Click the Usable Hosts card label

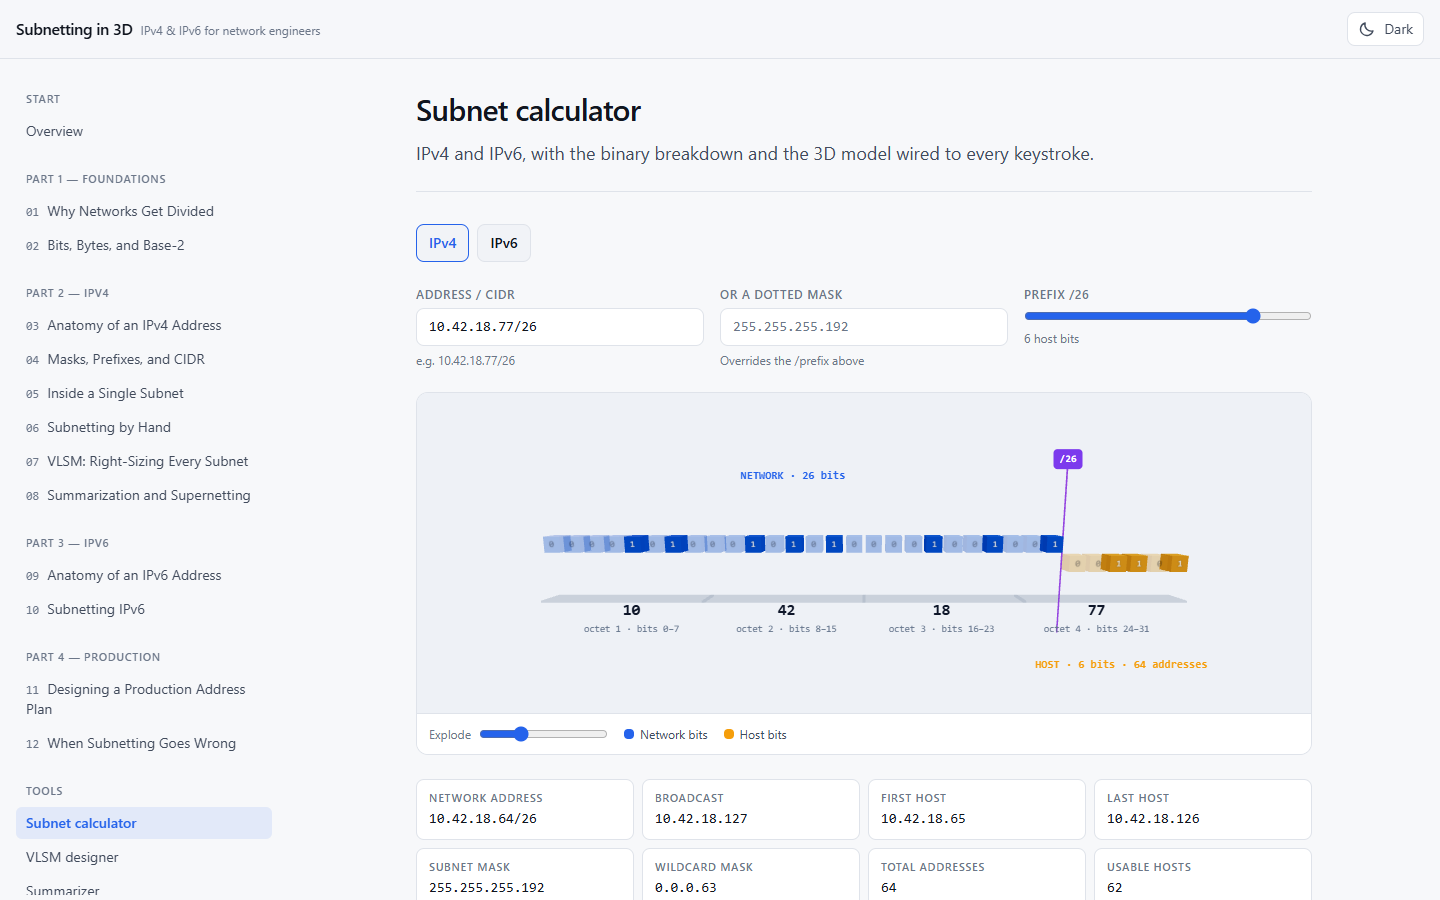(x=1149, y=867)
